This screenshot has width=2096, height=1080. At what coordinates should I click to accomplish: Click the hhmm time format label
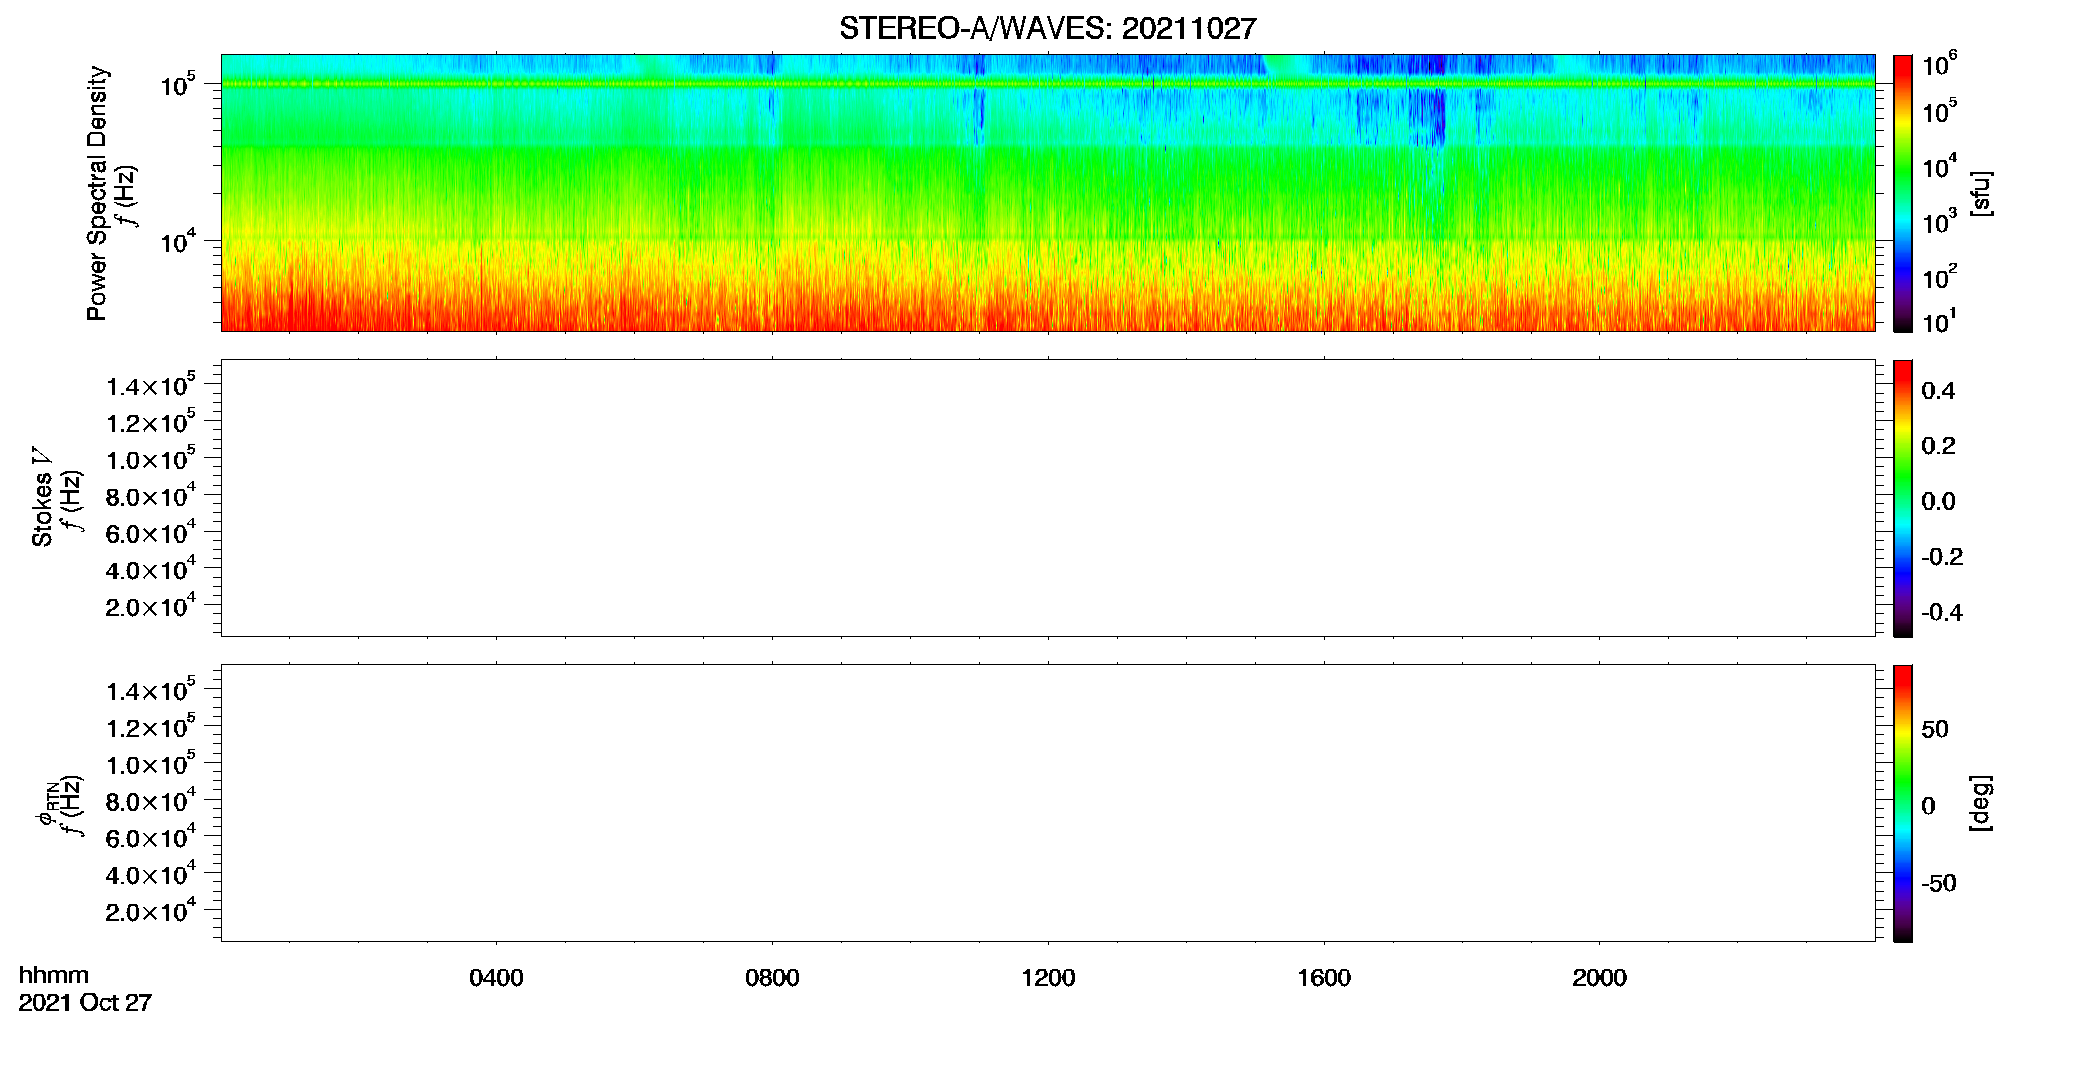(x=54, y=975)
